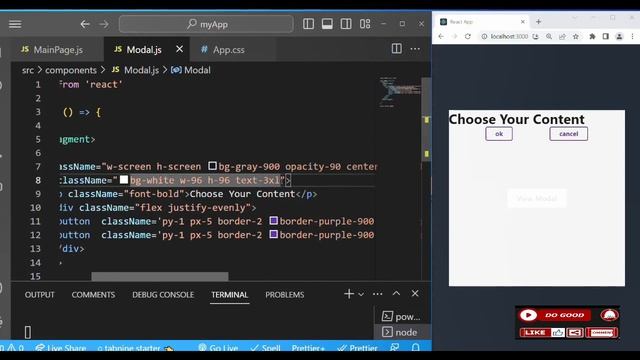Click the myApp command search box
This screenshot has width=640, height=360.
pos(206,24)
